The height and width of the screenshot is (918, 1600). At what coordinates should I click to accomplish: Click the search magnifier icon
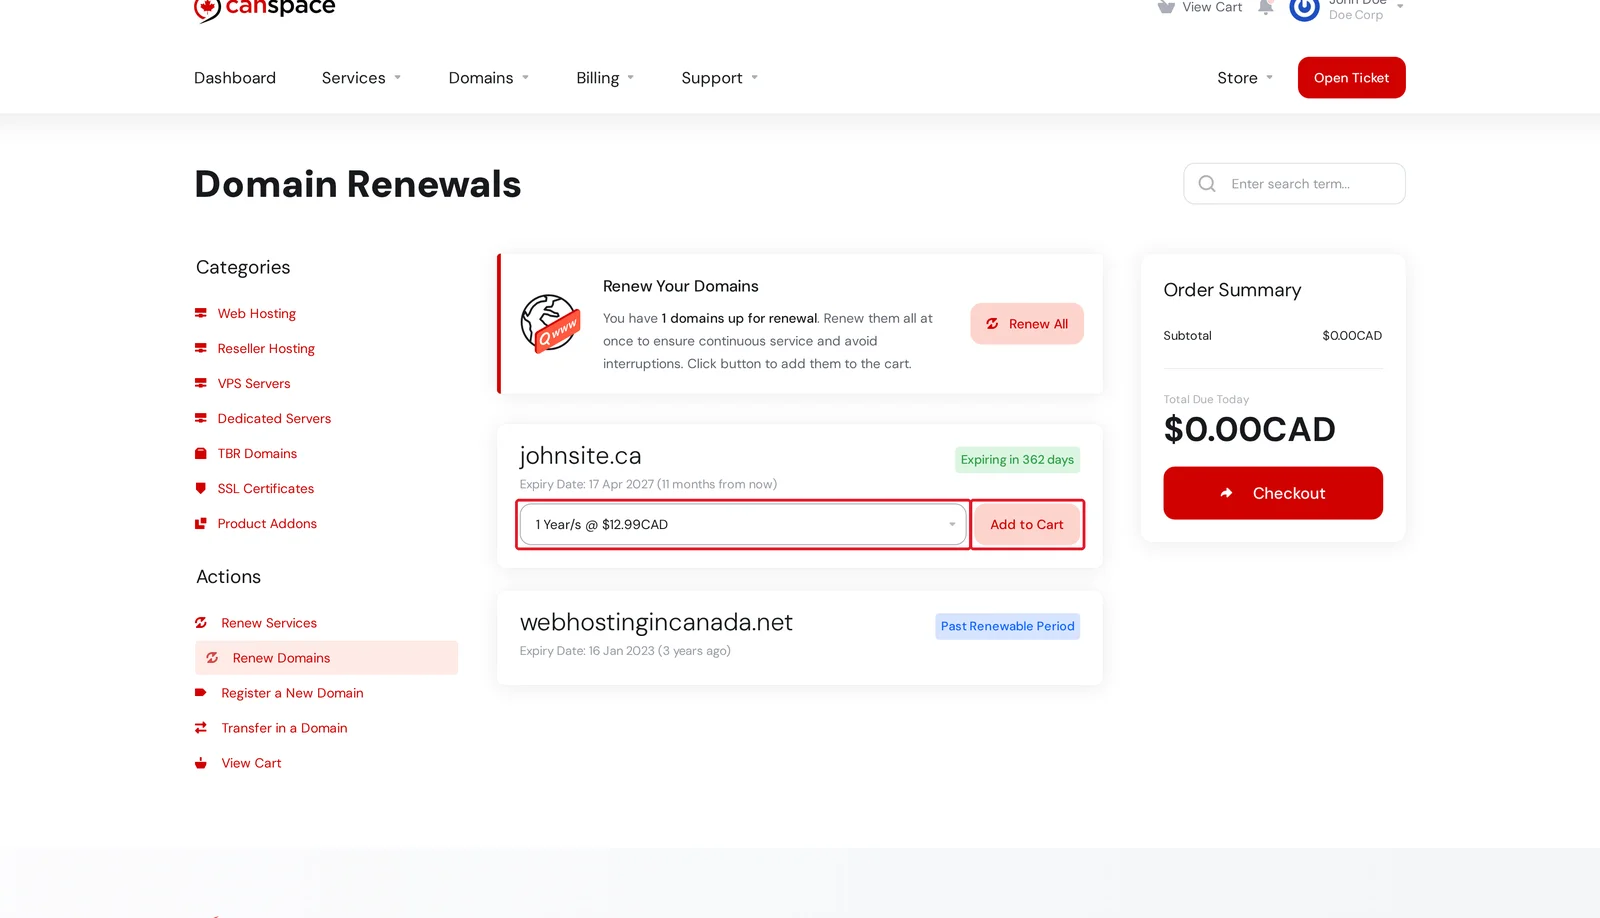(1207, 184)
